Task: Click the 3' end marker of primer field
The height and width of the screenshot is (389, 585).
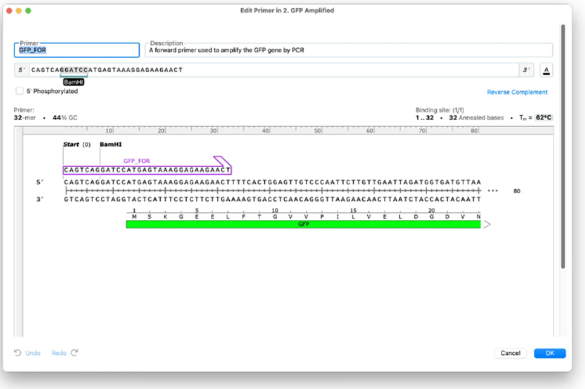Action: point(526,70)
